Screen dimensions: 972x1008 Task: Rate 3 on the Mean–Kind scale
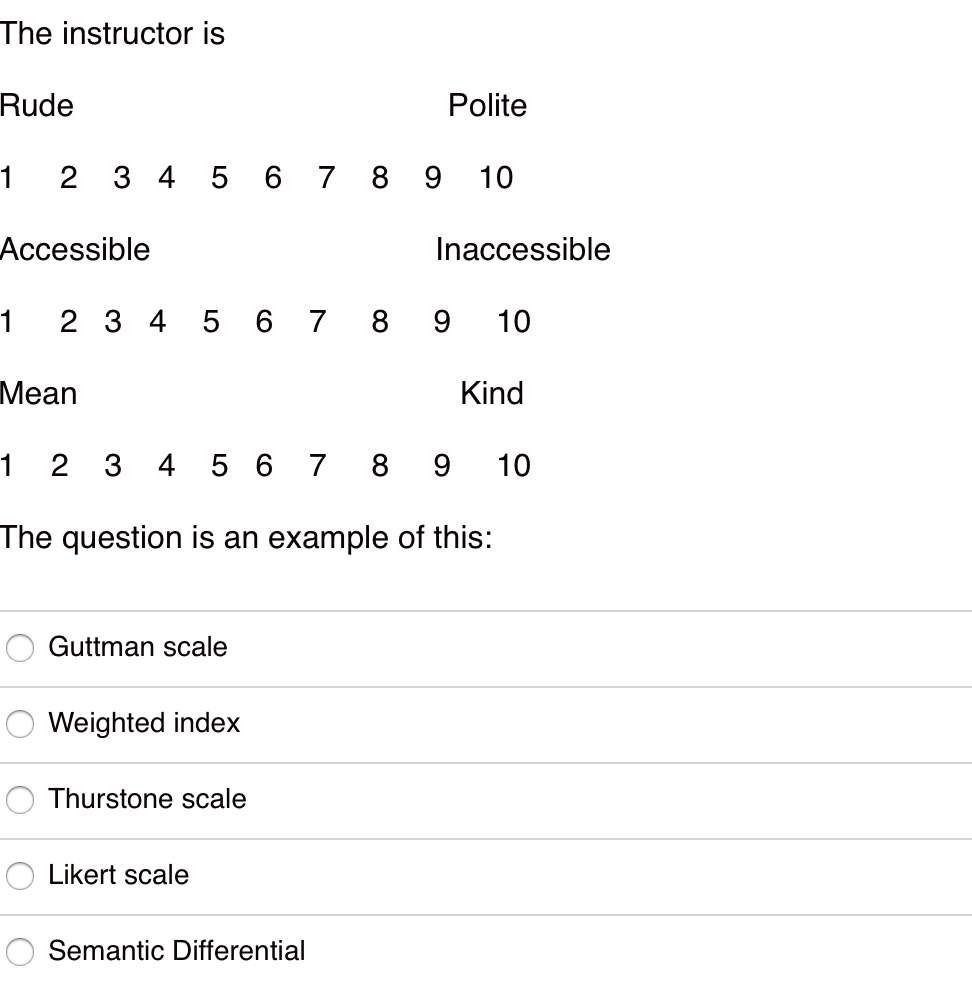[x=112, y=465]
